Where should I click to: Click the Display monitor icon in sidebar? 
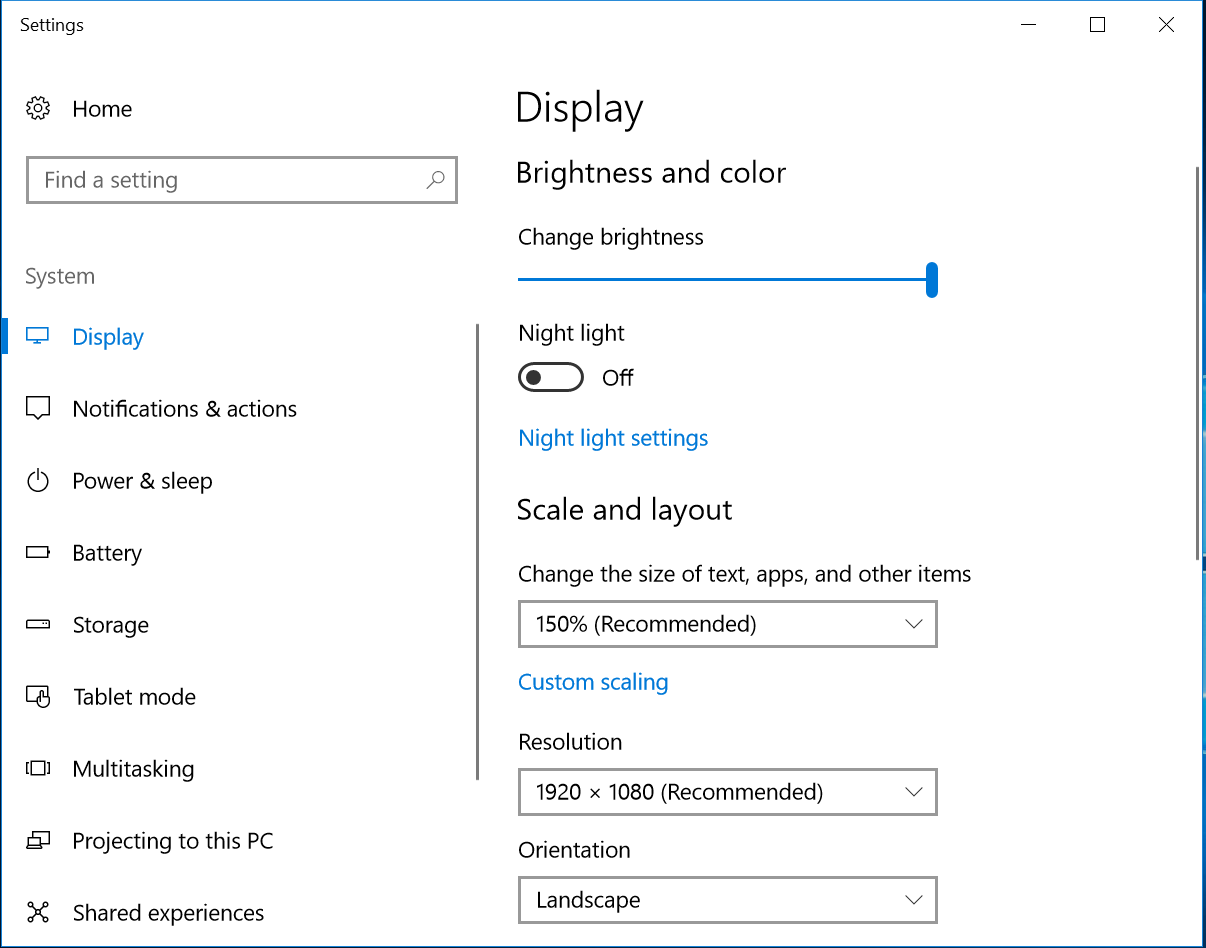[38, 337]
